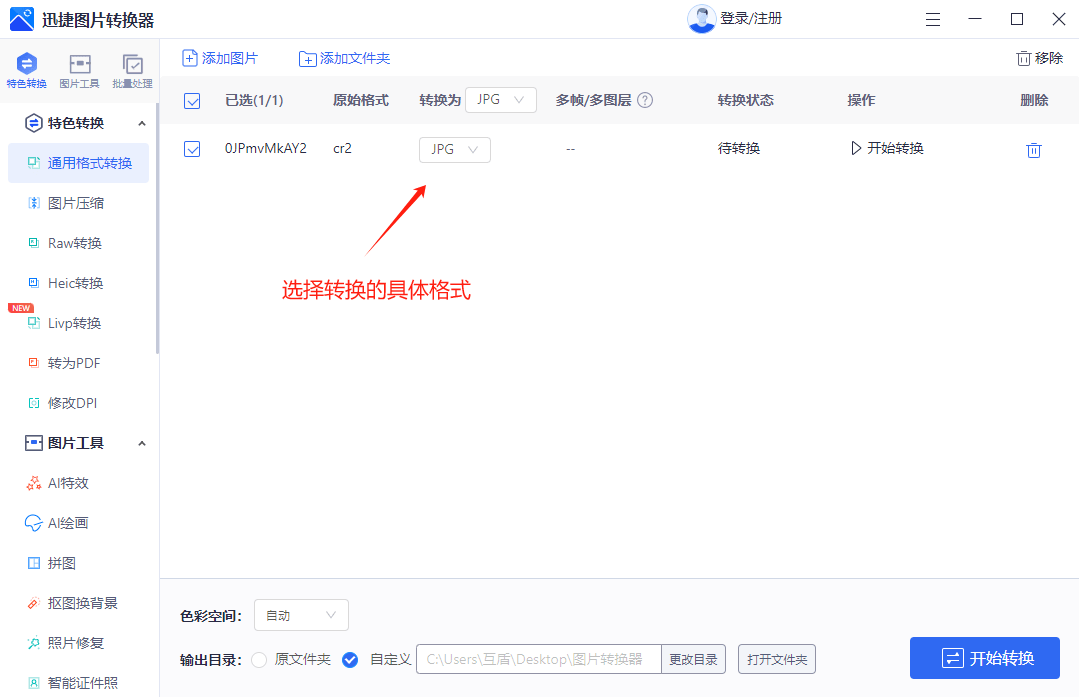Select the 原文件夹 output option
The width and height of the screenshot is (1079, 697).
tap(259, 660)
